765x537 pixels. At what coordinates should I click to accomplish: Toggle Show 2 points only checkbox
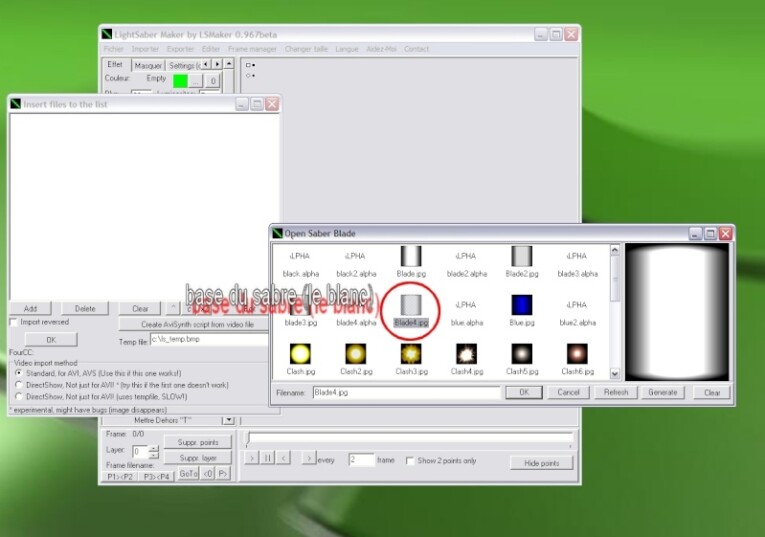point(410,460)
